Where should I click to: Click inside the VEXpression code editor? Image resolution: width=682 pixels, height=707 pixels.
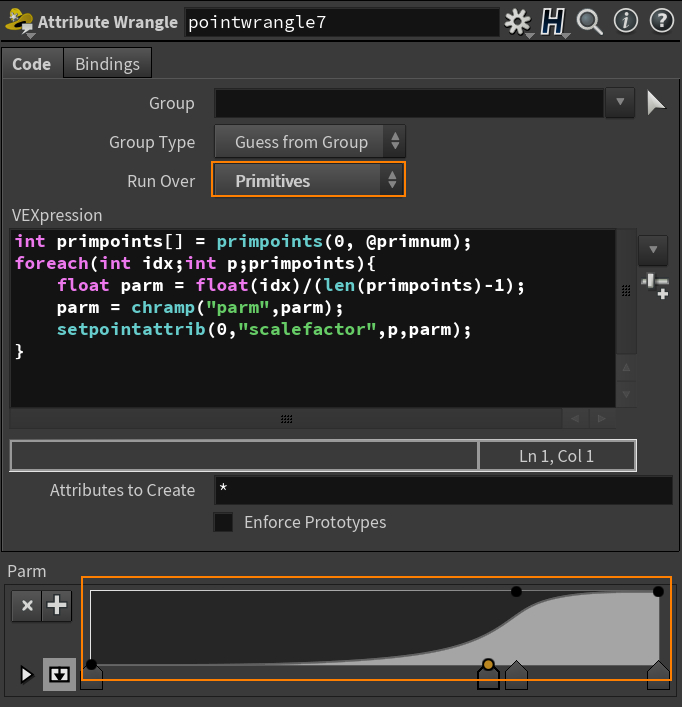(x=313, y=318)
